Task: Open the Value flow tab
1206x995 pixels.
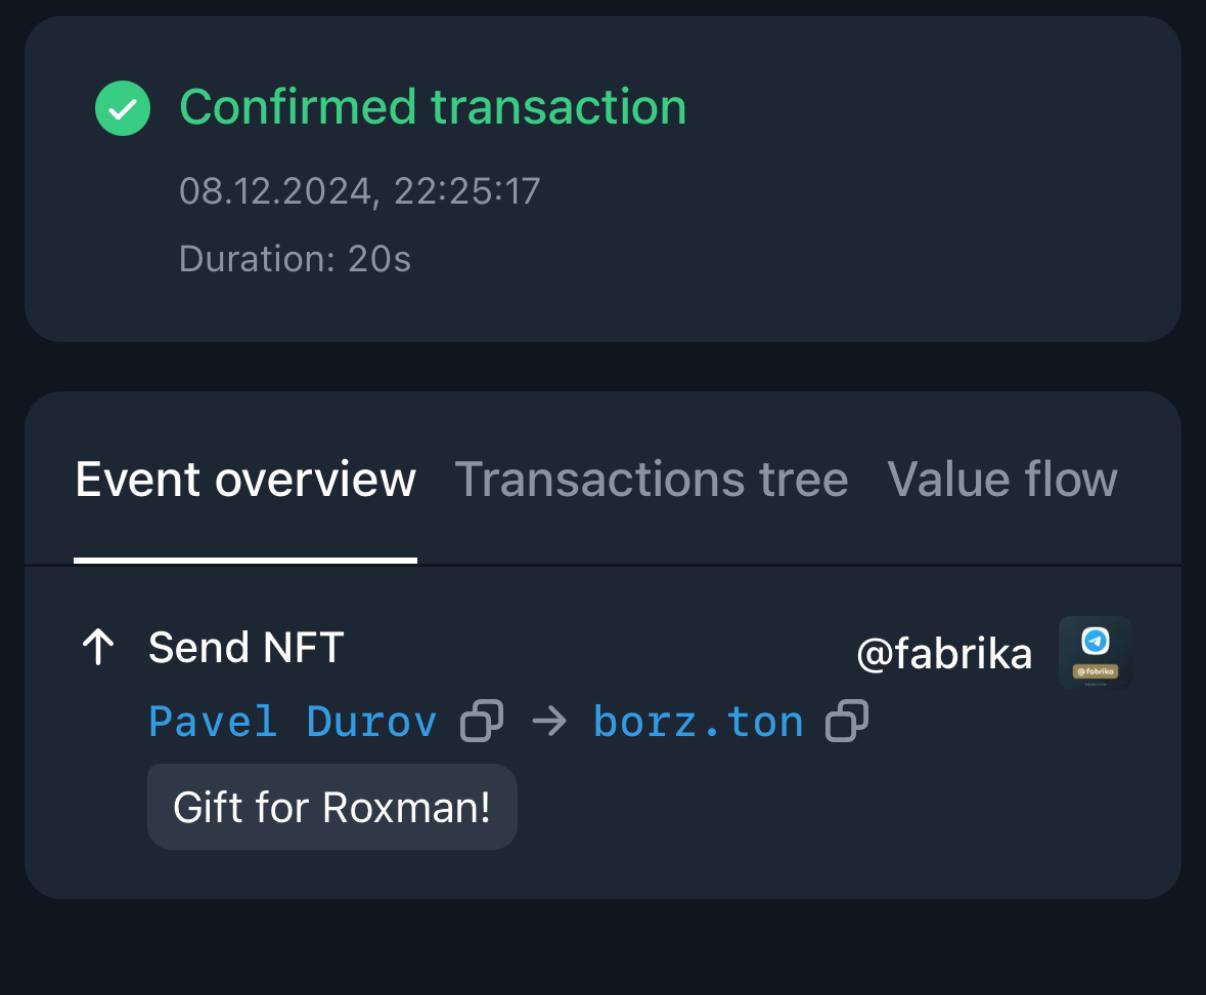Action: point(1002,479)
